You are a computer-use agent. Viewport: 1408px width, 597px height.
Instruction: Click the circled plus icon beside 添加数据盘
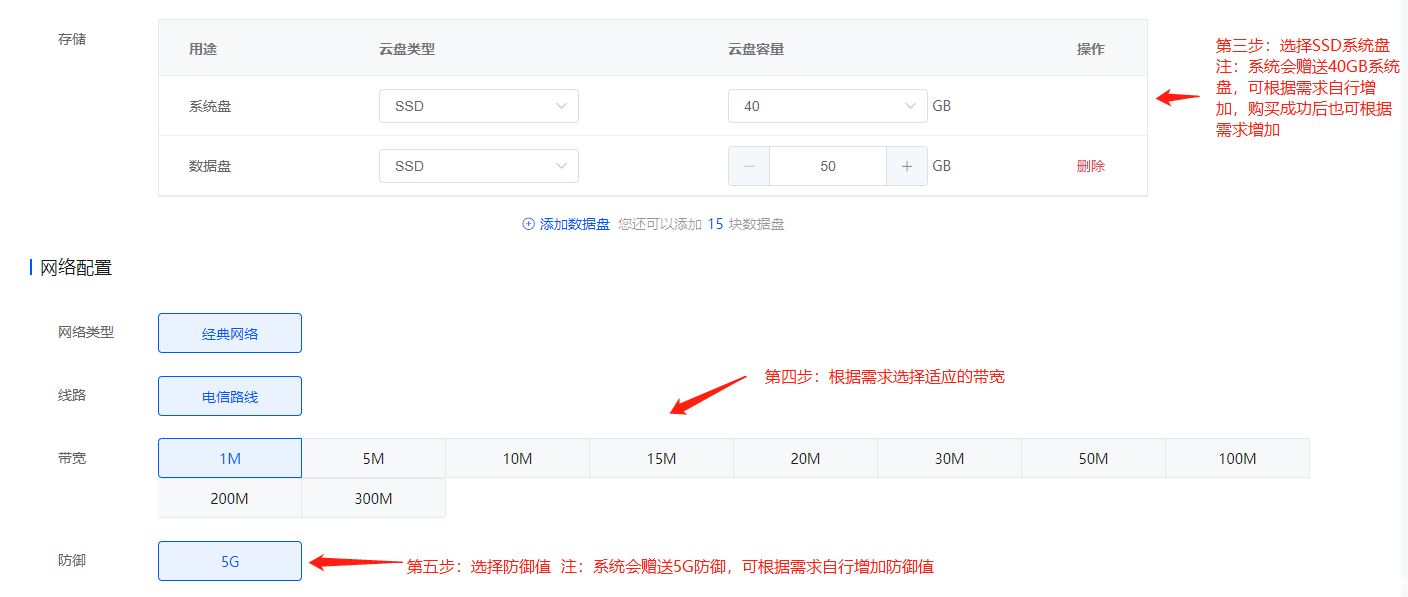click(528, 224)
